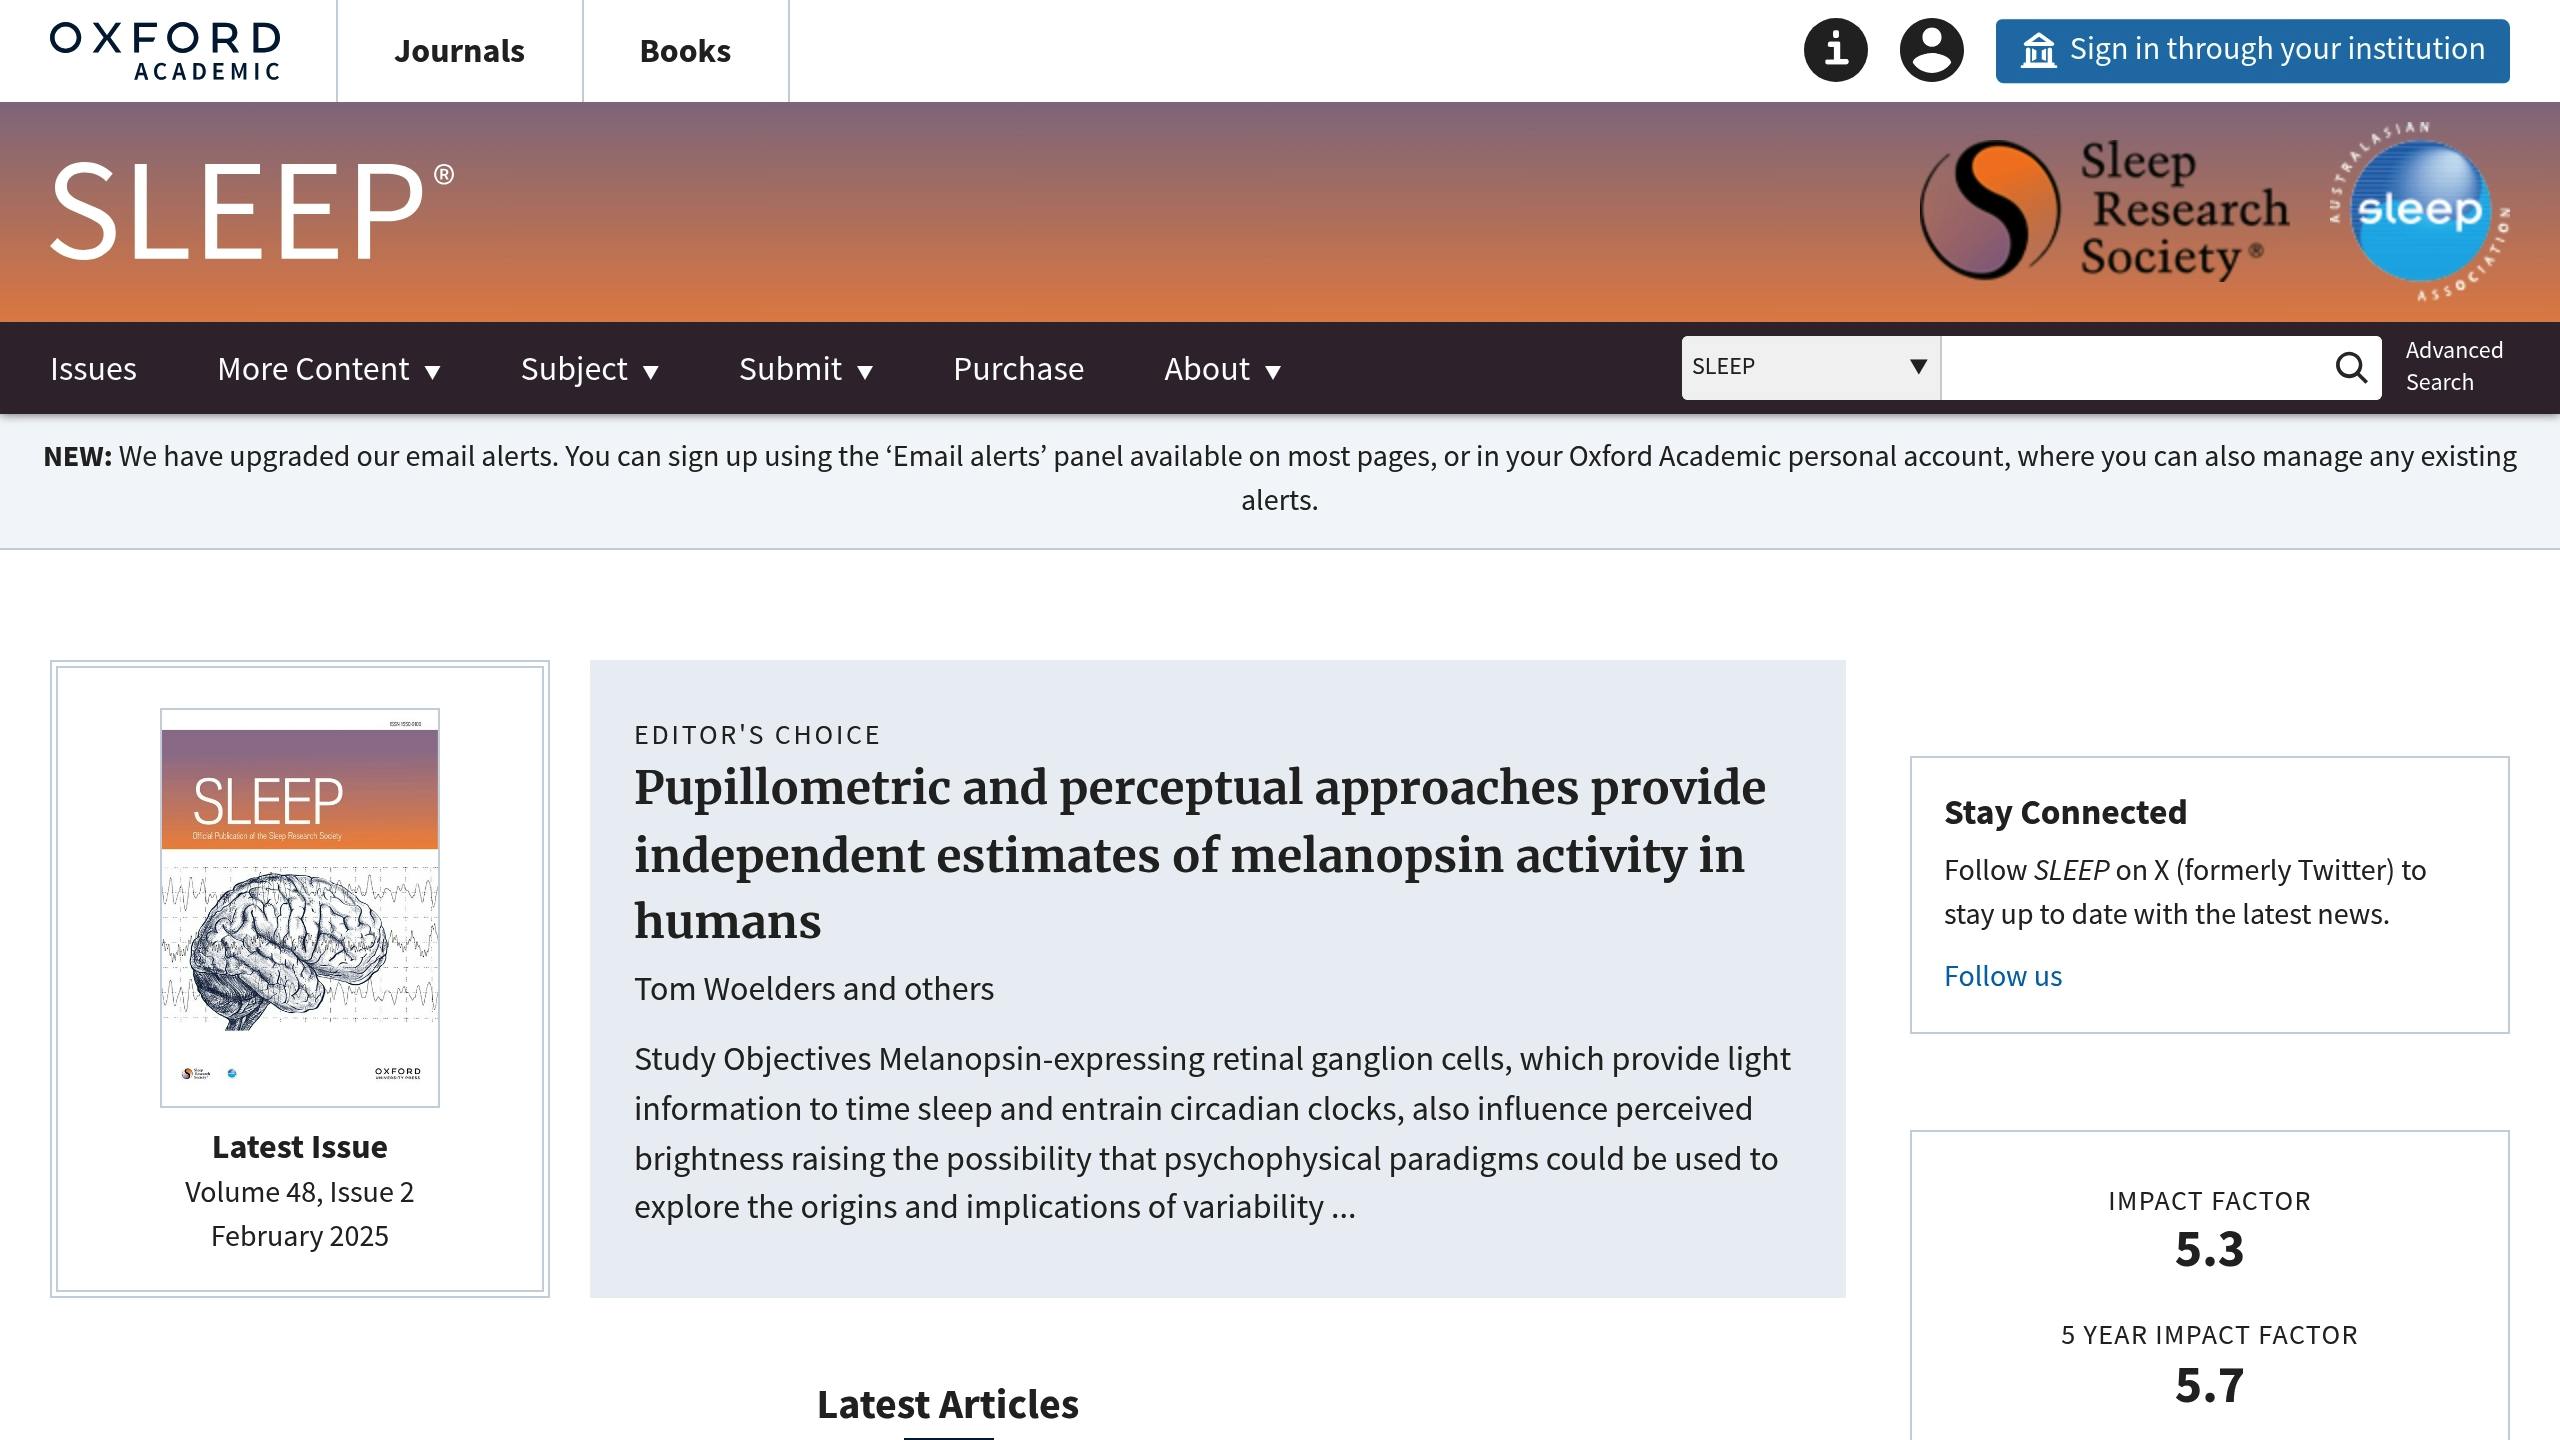Viewport: 2560px width, 1440px height.
Task: Open the Purchase menu item
Action: tap(1018, 369)
